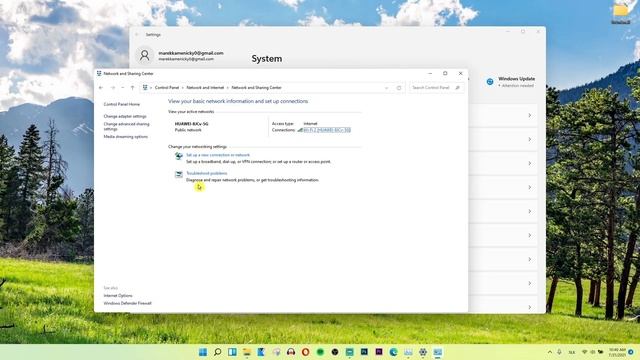Focus the Search Control Panel box
The image size is (640, 360).
(436, 88)
